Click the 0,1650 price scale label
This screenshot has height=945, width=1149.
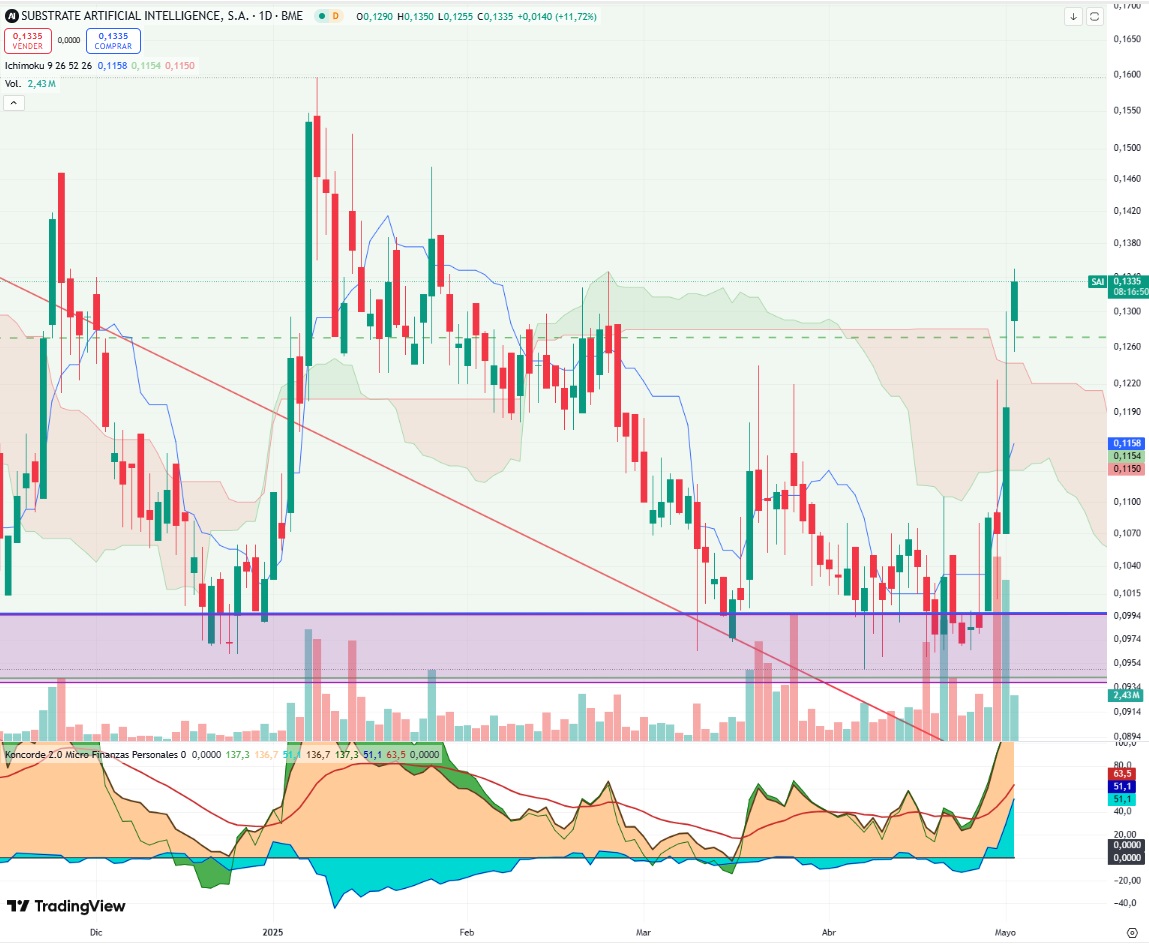click(1127, 39)
